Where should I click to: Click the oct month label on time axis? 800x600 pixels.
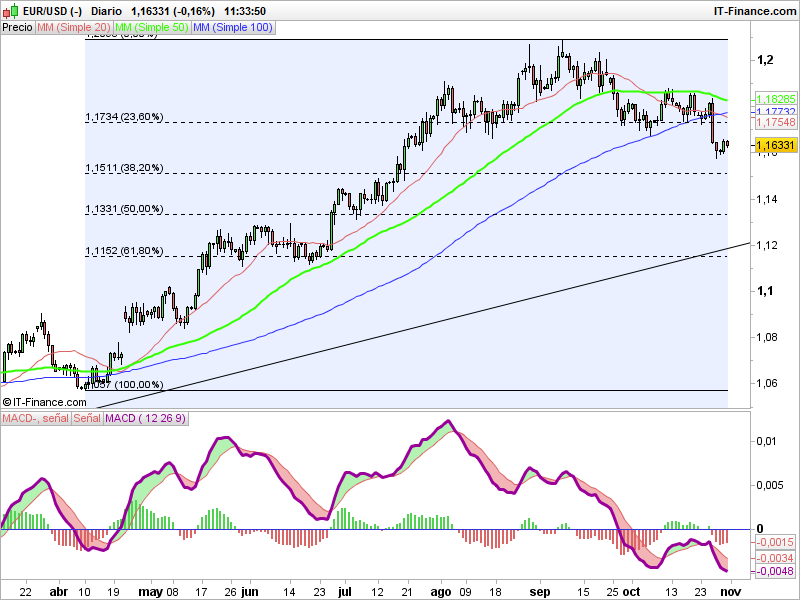pos(632,592)
